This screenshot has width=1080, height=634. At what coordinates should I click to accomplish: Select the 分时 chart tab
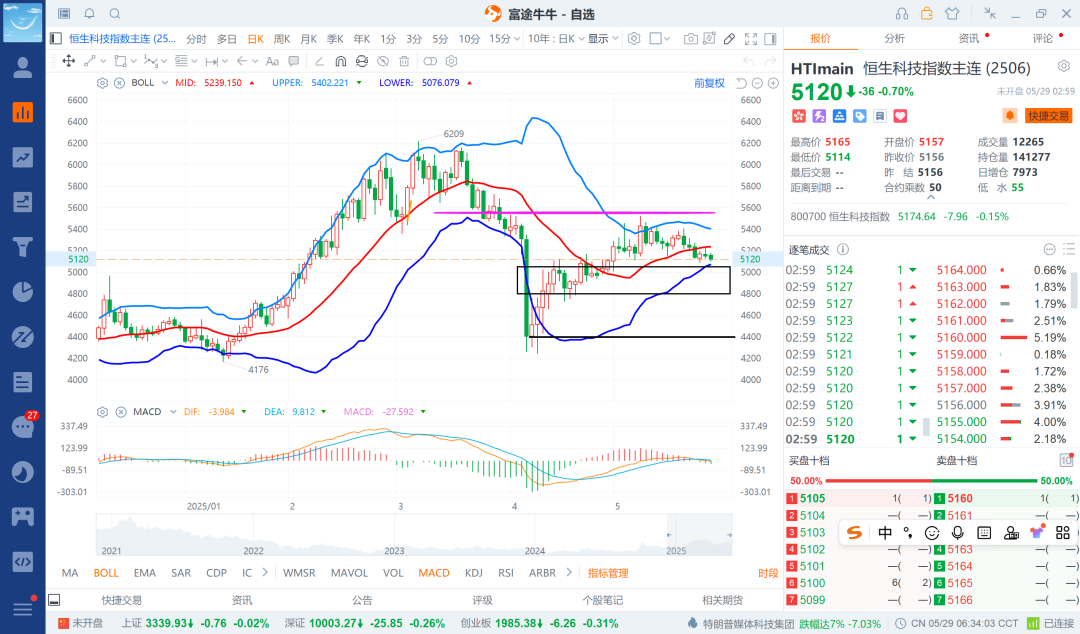click(196, 39)
